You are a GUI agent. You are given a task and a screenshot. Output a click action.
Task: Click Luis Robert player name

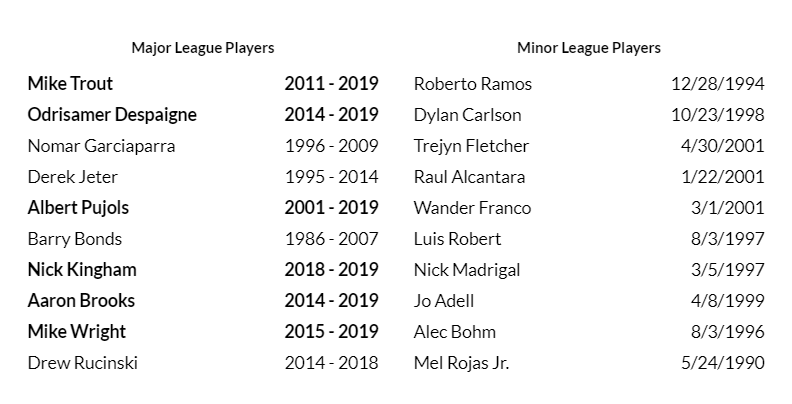tap(457, 239)
